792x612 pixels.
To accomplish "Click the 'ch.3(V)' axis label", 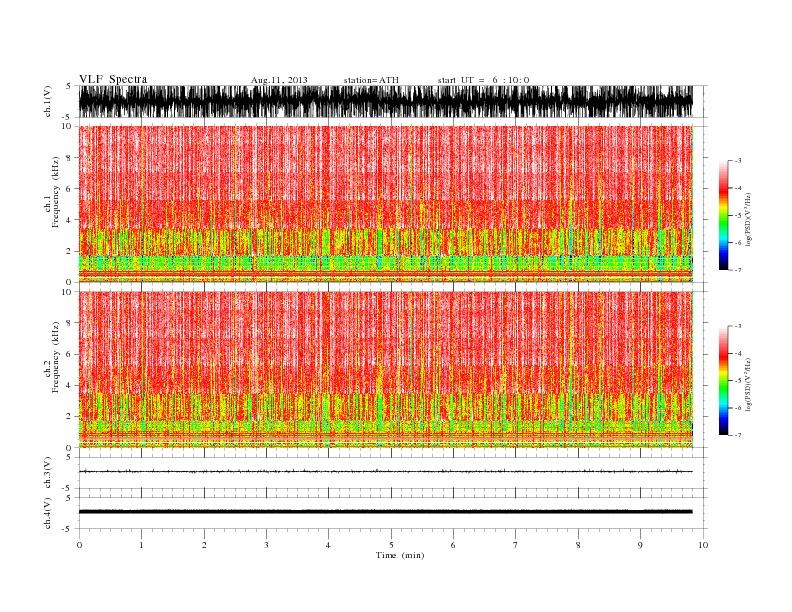I will [x=48, y=473].
